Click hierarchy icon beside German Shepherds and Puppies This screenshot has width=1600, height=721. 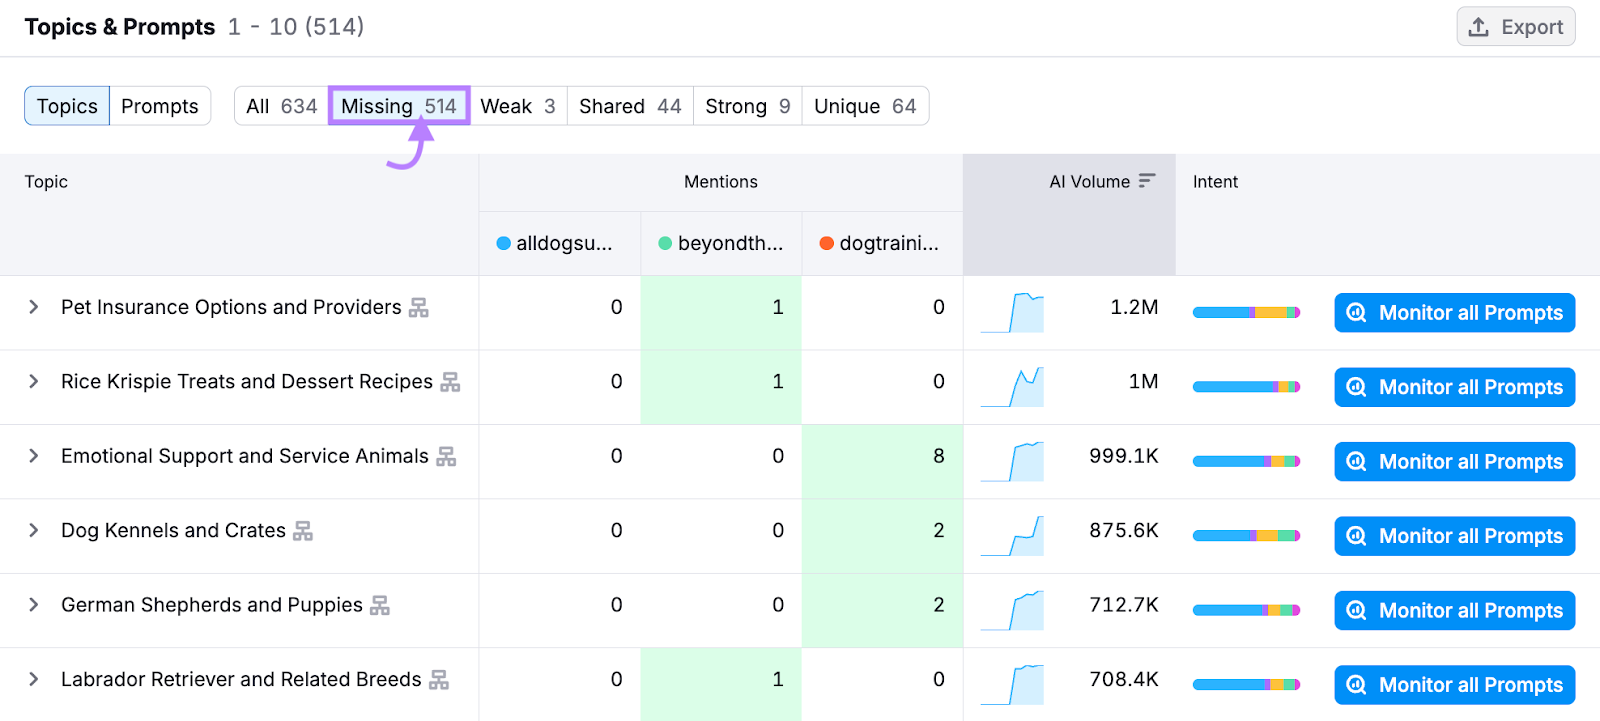pos(380,606)
